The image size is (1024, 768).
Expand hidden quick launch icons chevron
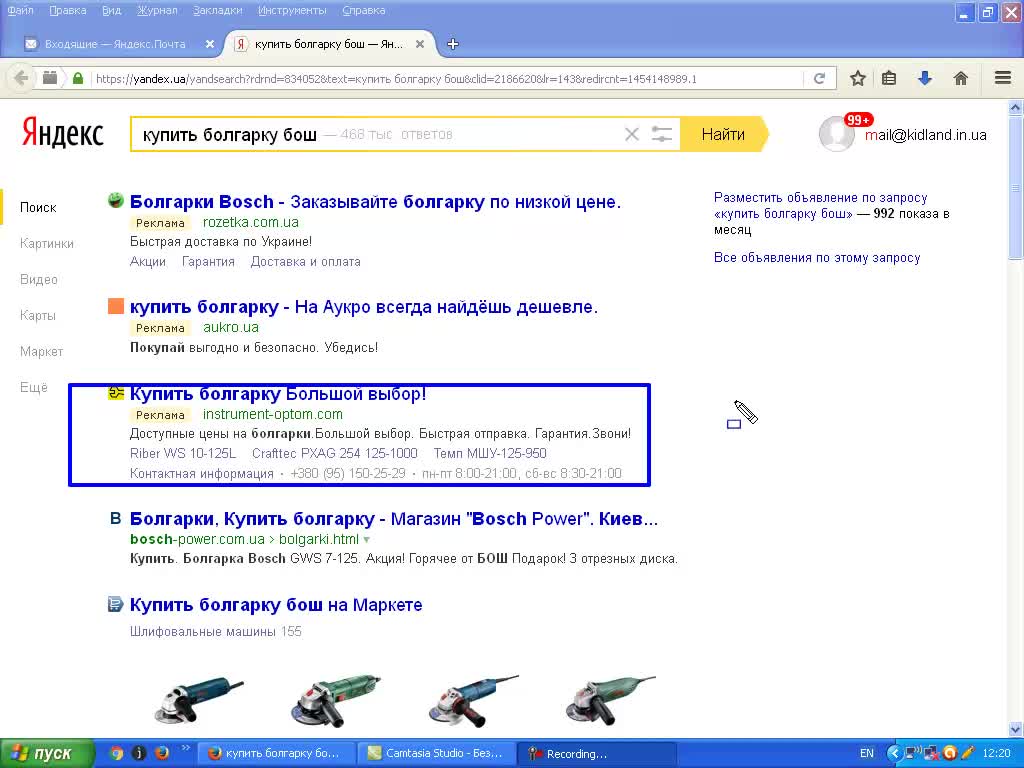point(185,748)
